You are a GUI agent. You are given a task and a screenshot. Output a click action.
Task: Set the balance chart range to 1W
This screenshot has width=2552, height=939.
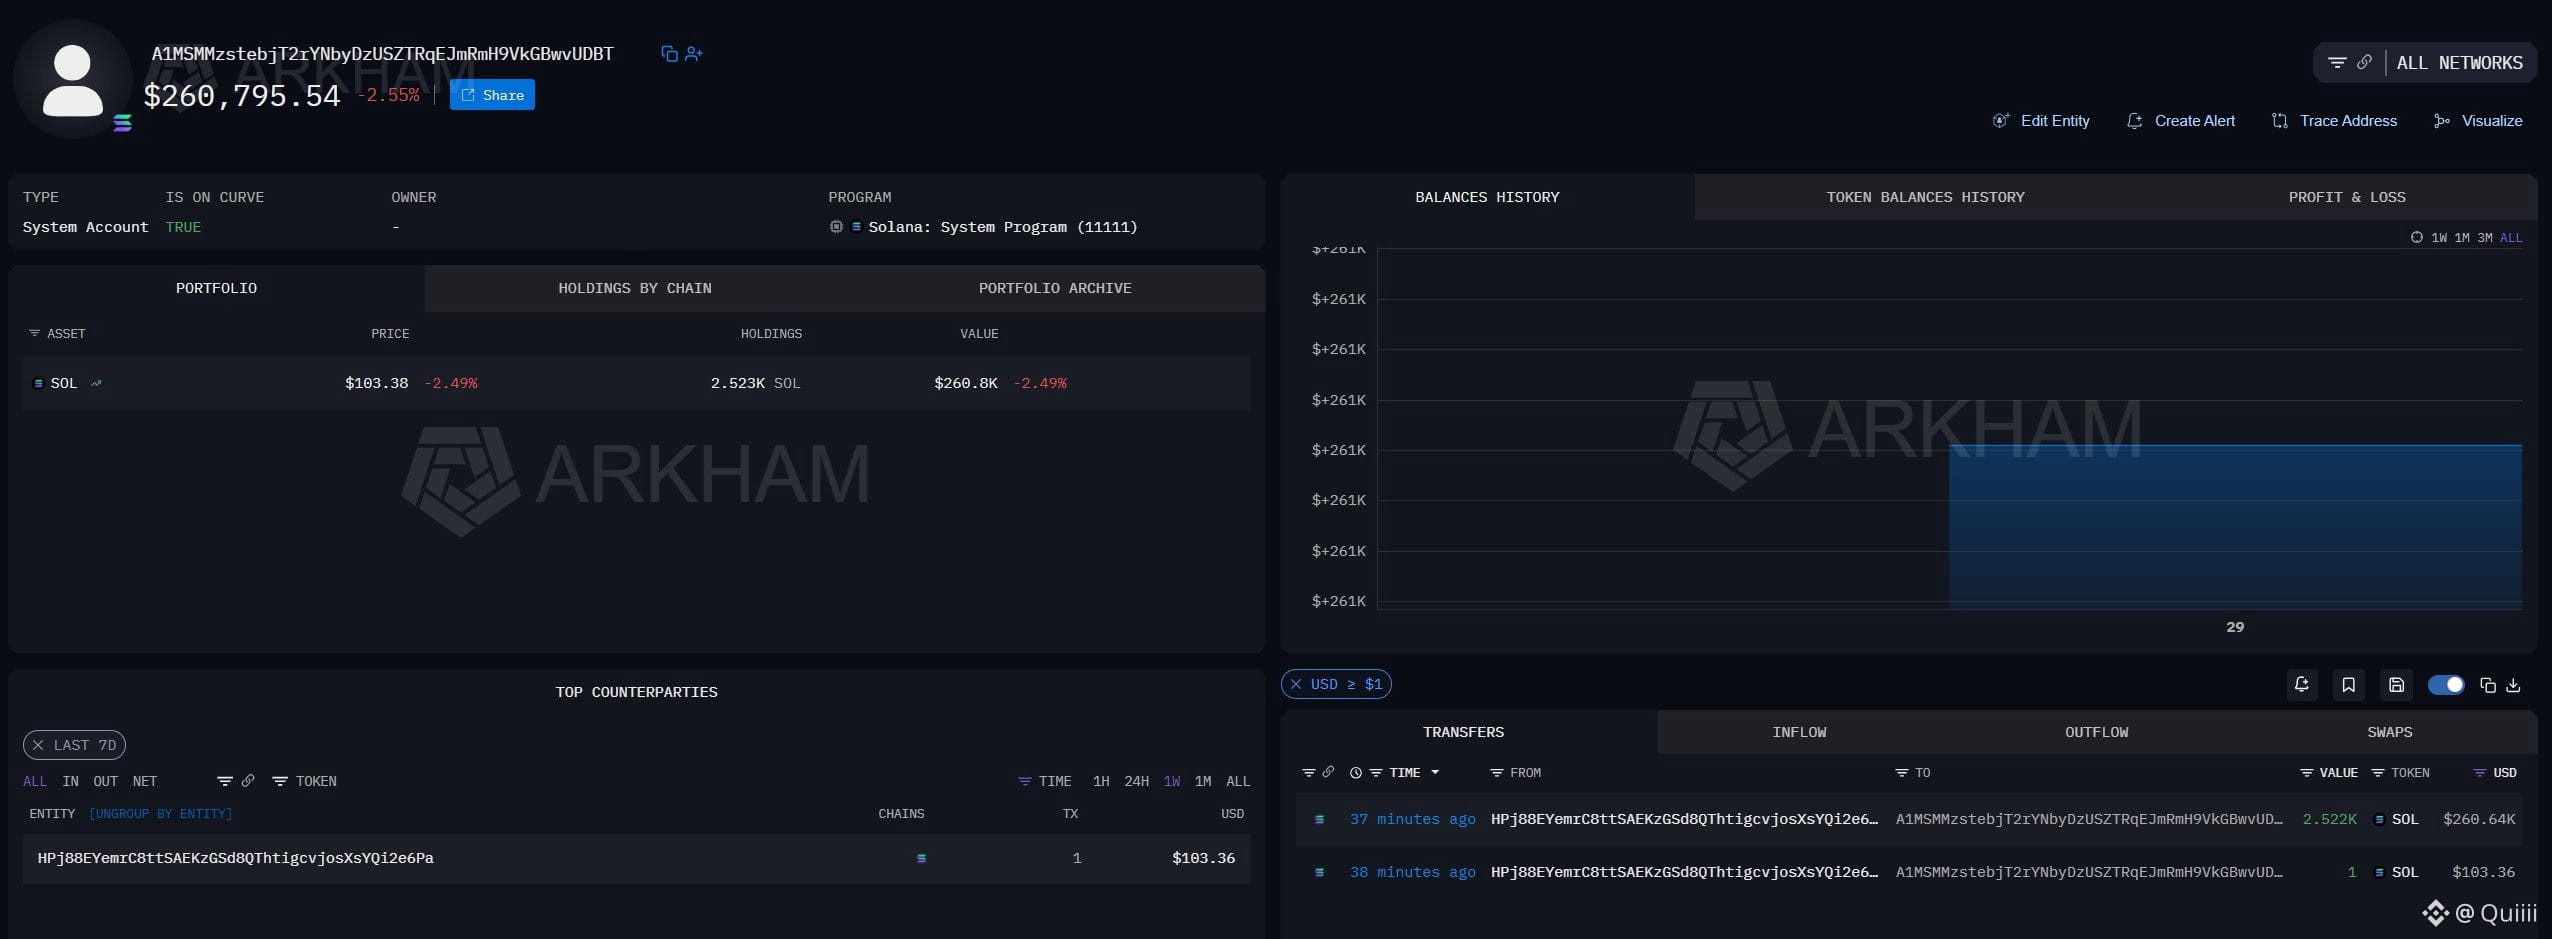2439,237
